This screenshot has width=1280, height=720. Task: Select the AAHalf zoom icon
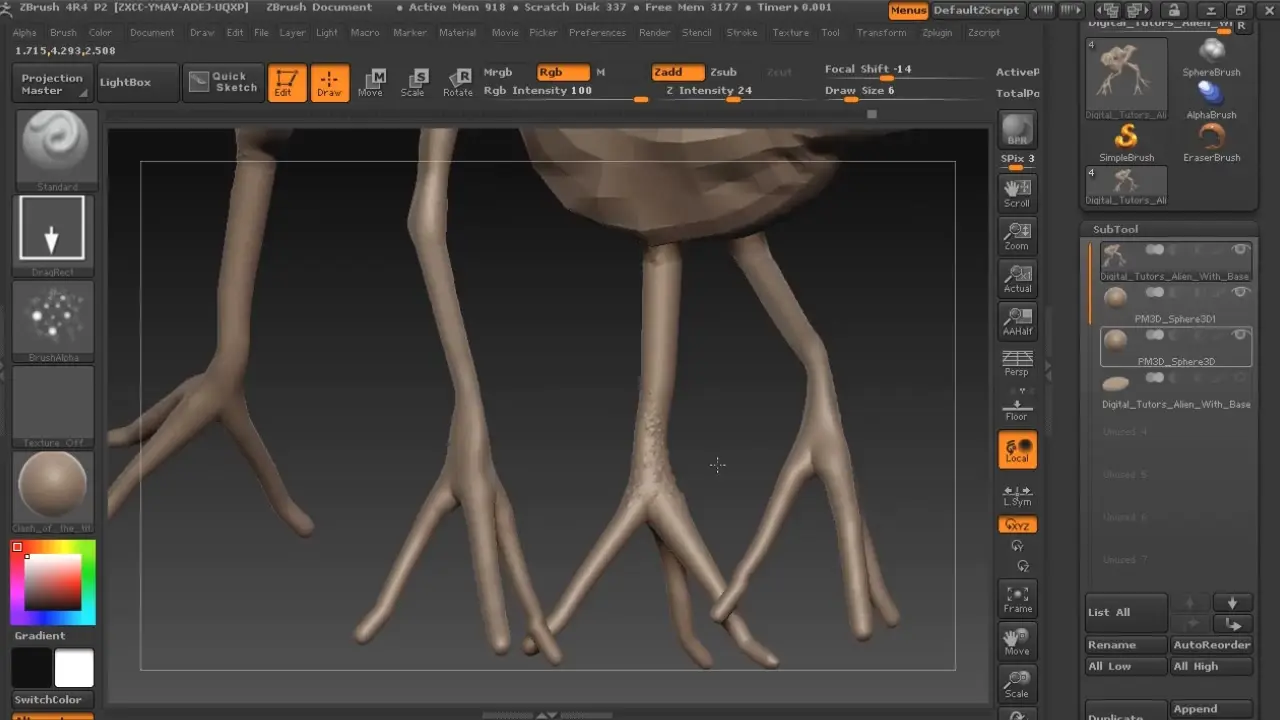[x=1017, y=322]
